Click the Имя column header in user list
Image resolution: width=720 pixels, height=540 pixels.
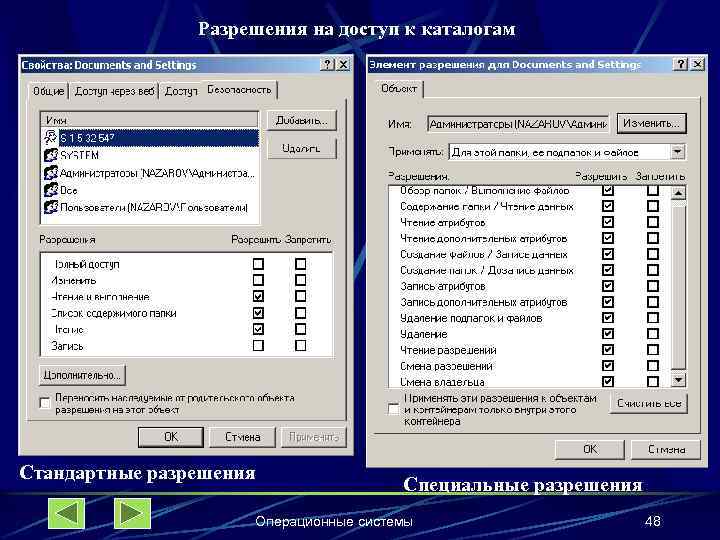[150, 119]
